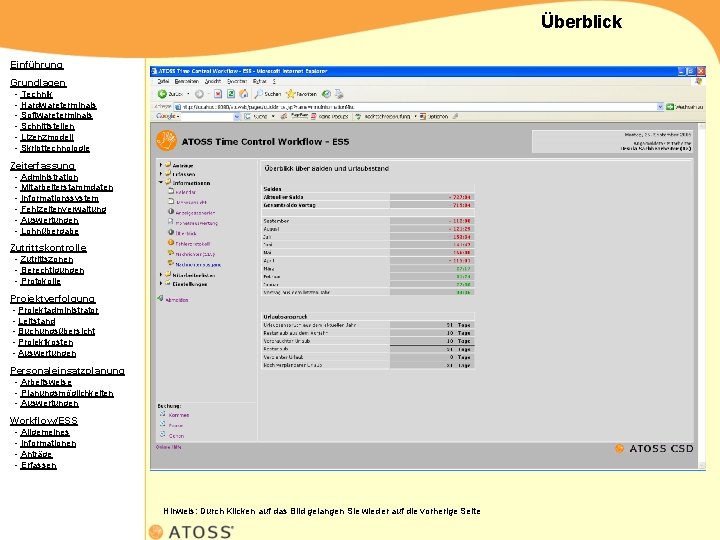The height and width of the screenshot is (540, 720).
Task: Follow the Einführung navigation link
Action: pyautogui.click(x=37, y=65)
